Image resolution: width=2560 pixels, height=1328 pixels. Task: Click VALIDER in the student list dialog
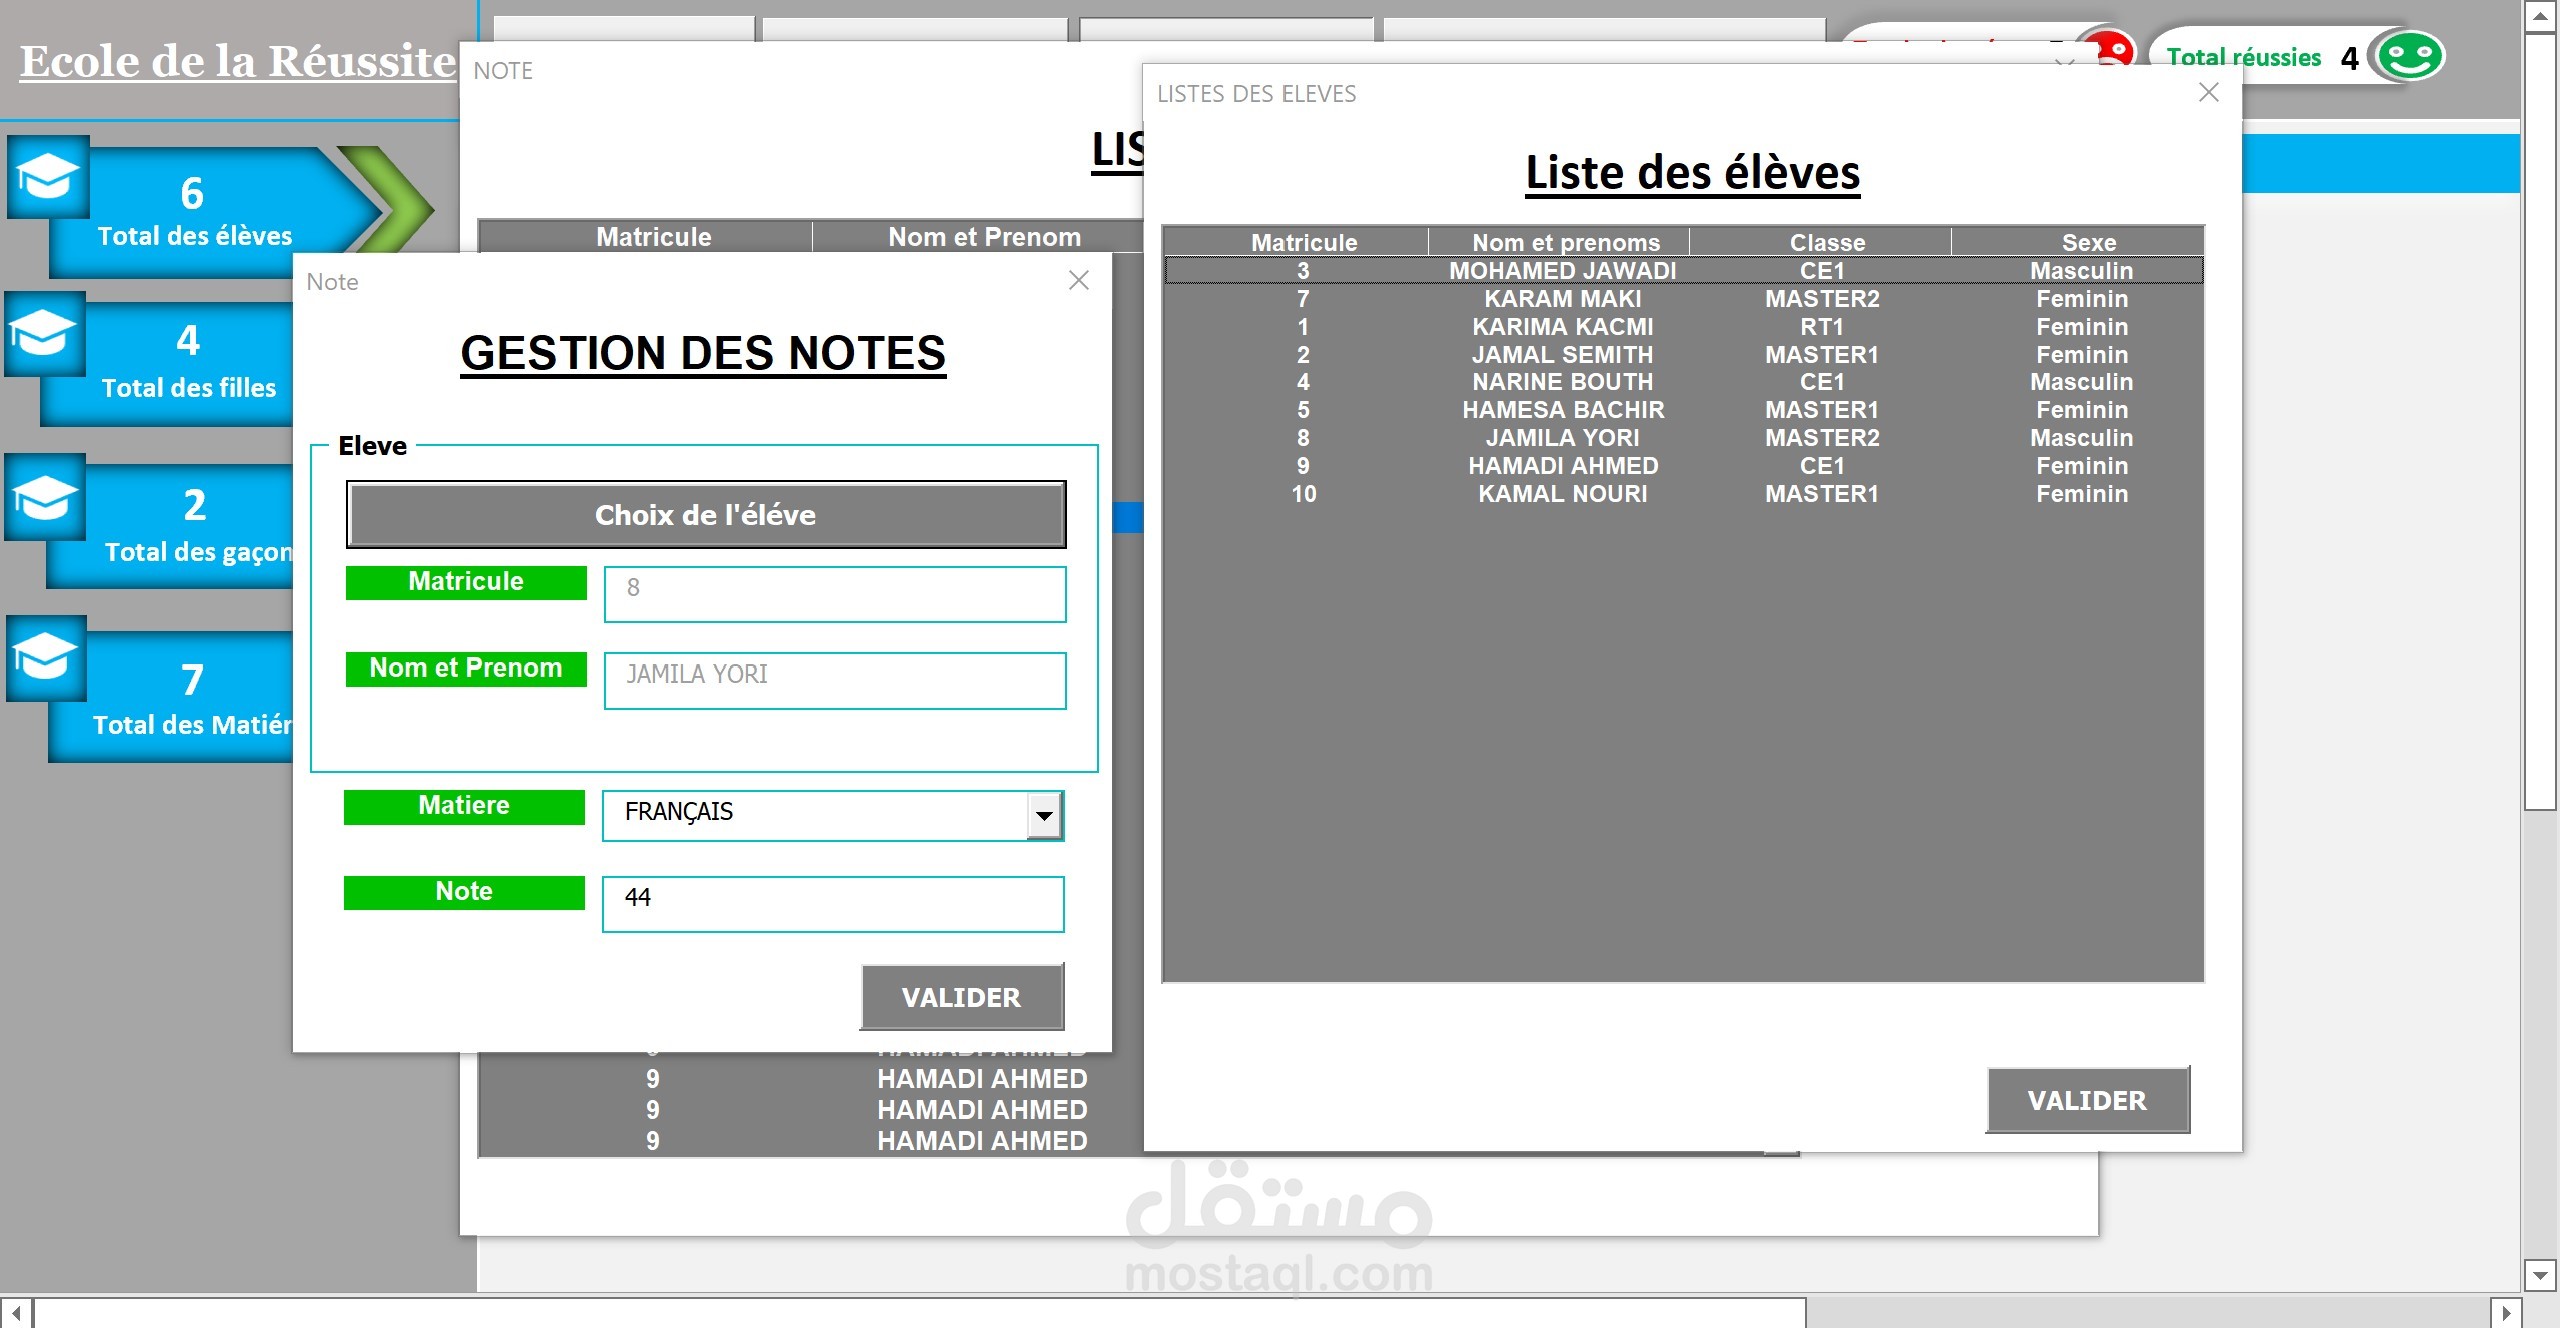[x=2087, y=1100]
